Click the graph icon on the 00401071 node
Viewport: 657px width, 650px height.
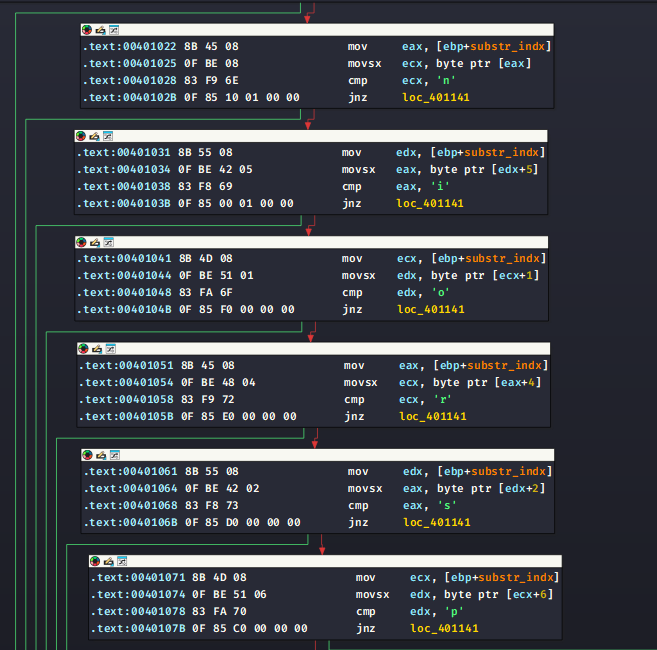[x=121, y=561]
